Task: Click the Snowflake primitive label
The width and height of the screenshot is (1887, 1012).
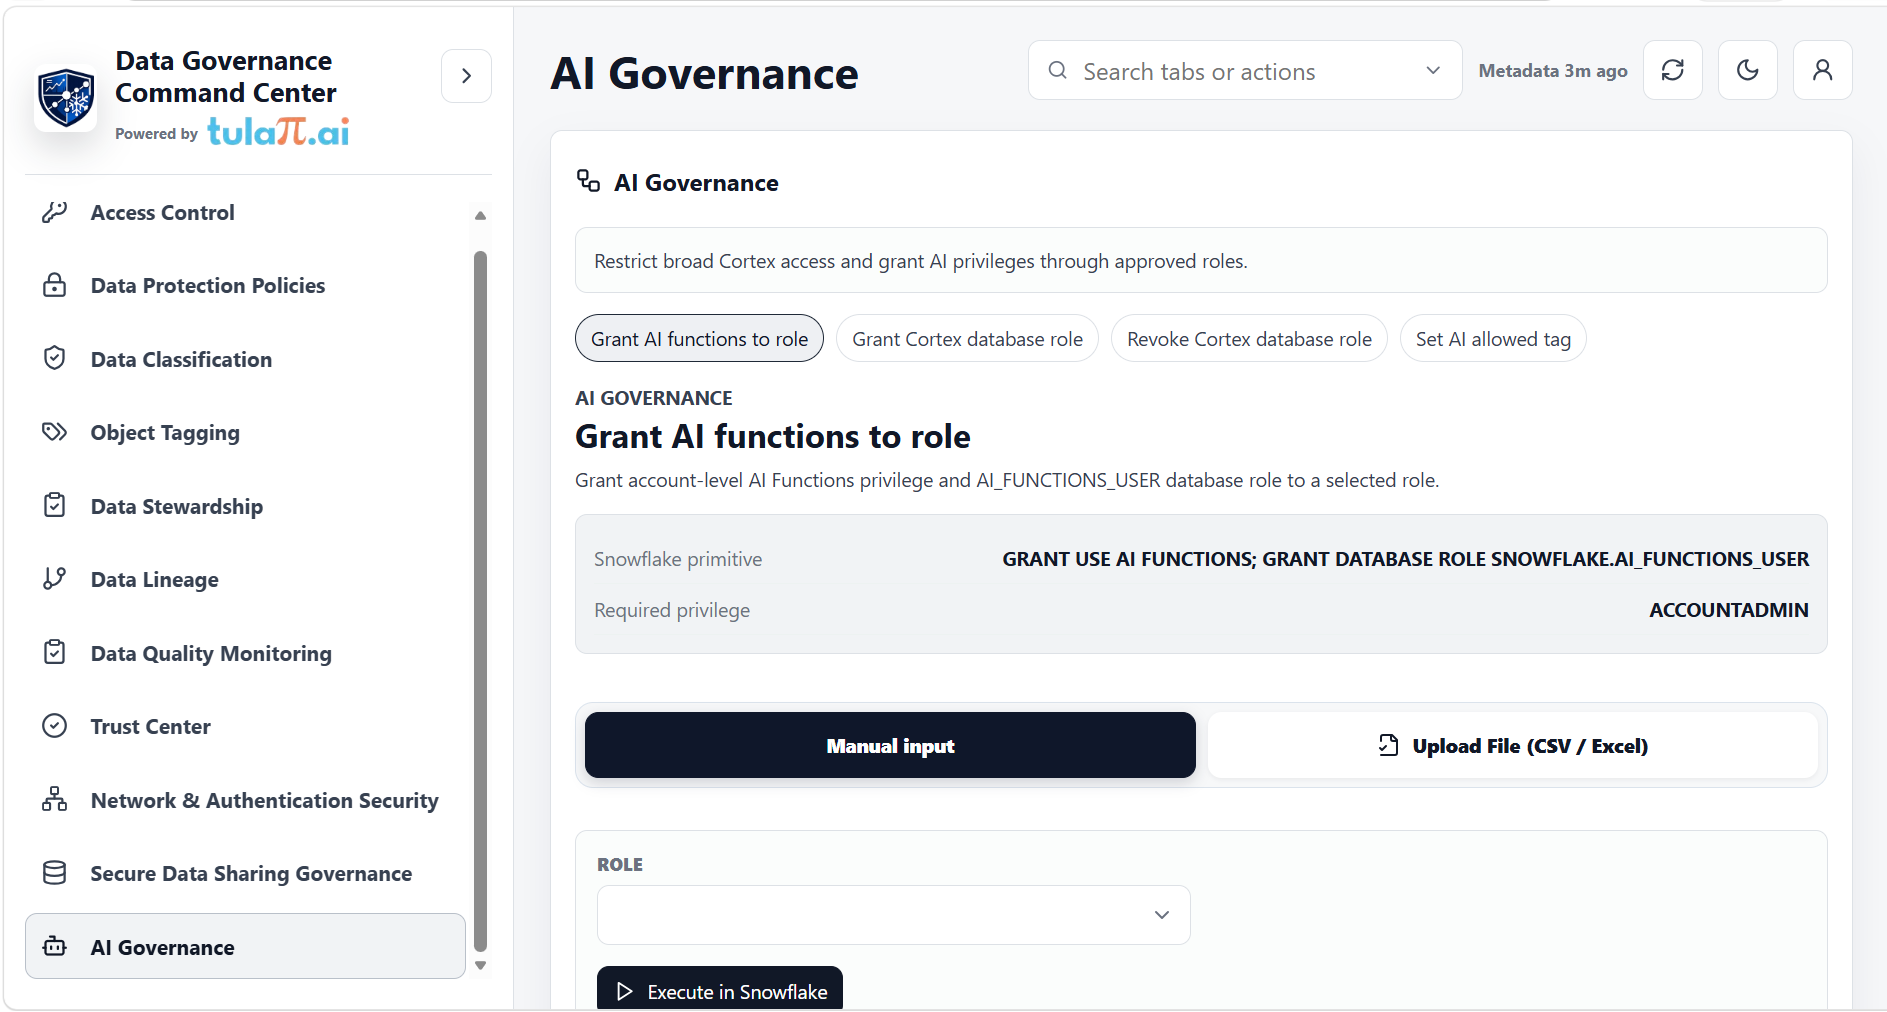Action: point(678,559)
